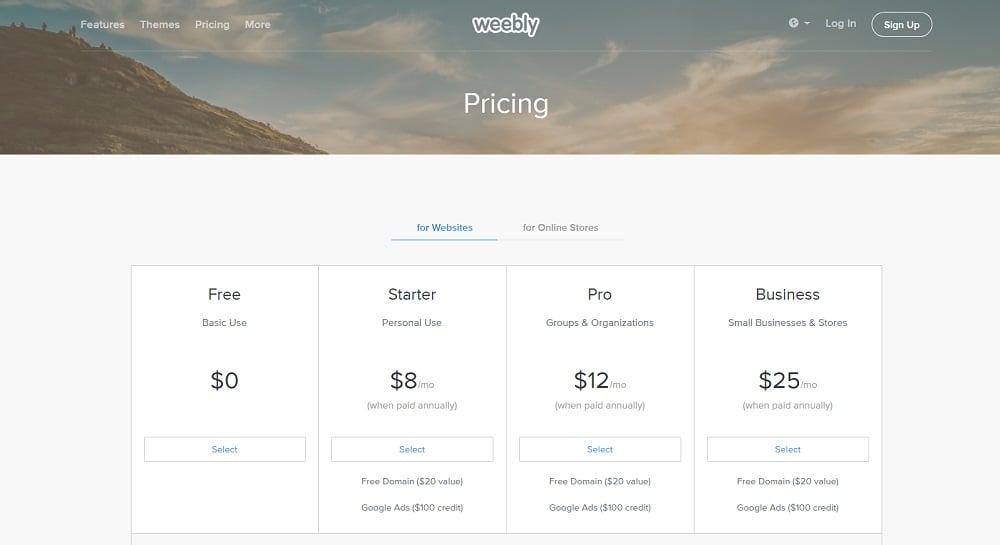Open the Features page
This screenshot has height=545, width=1000.
(102, 24)
